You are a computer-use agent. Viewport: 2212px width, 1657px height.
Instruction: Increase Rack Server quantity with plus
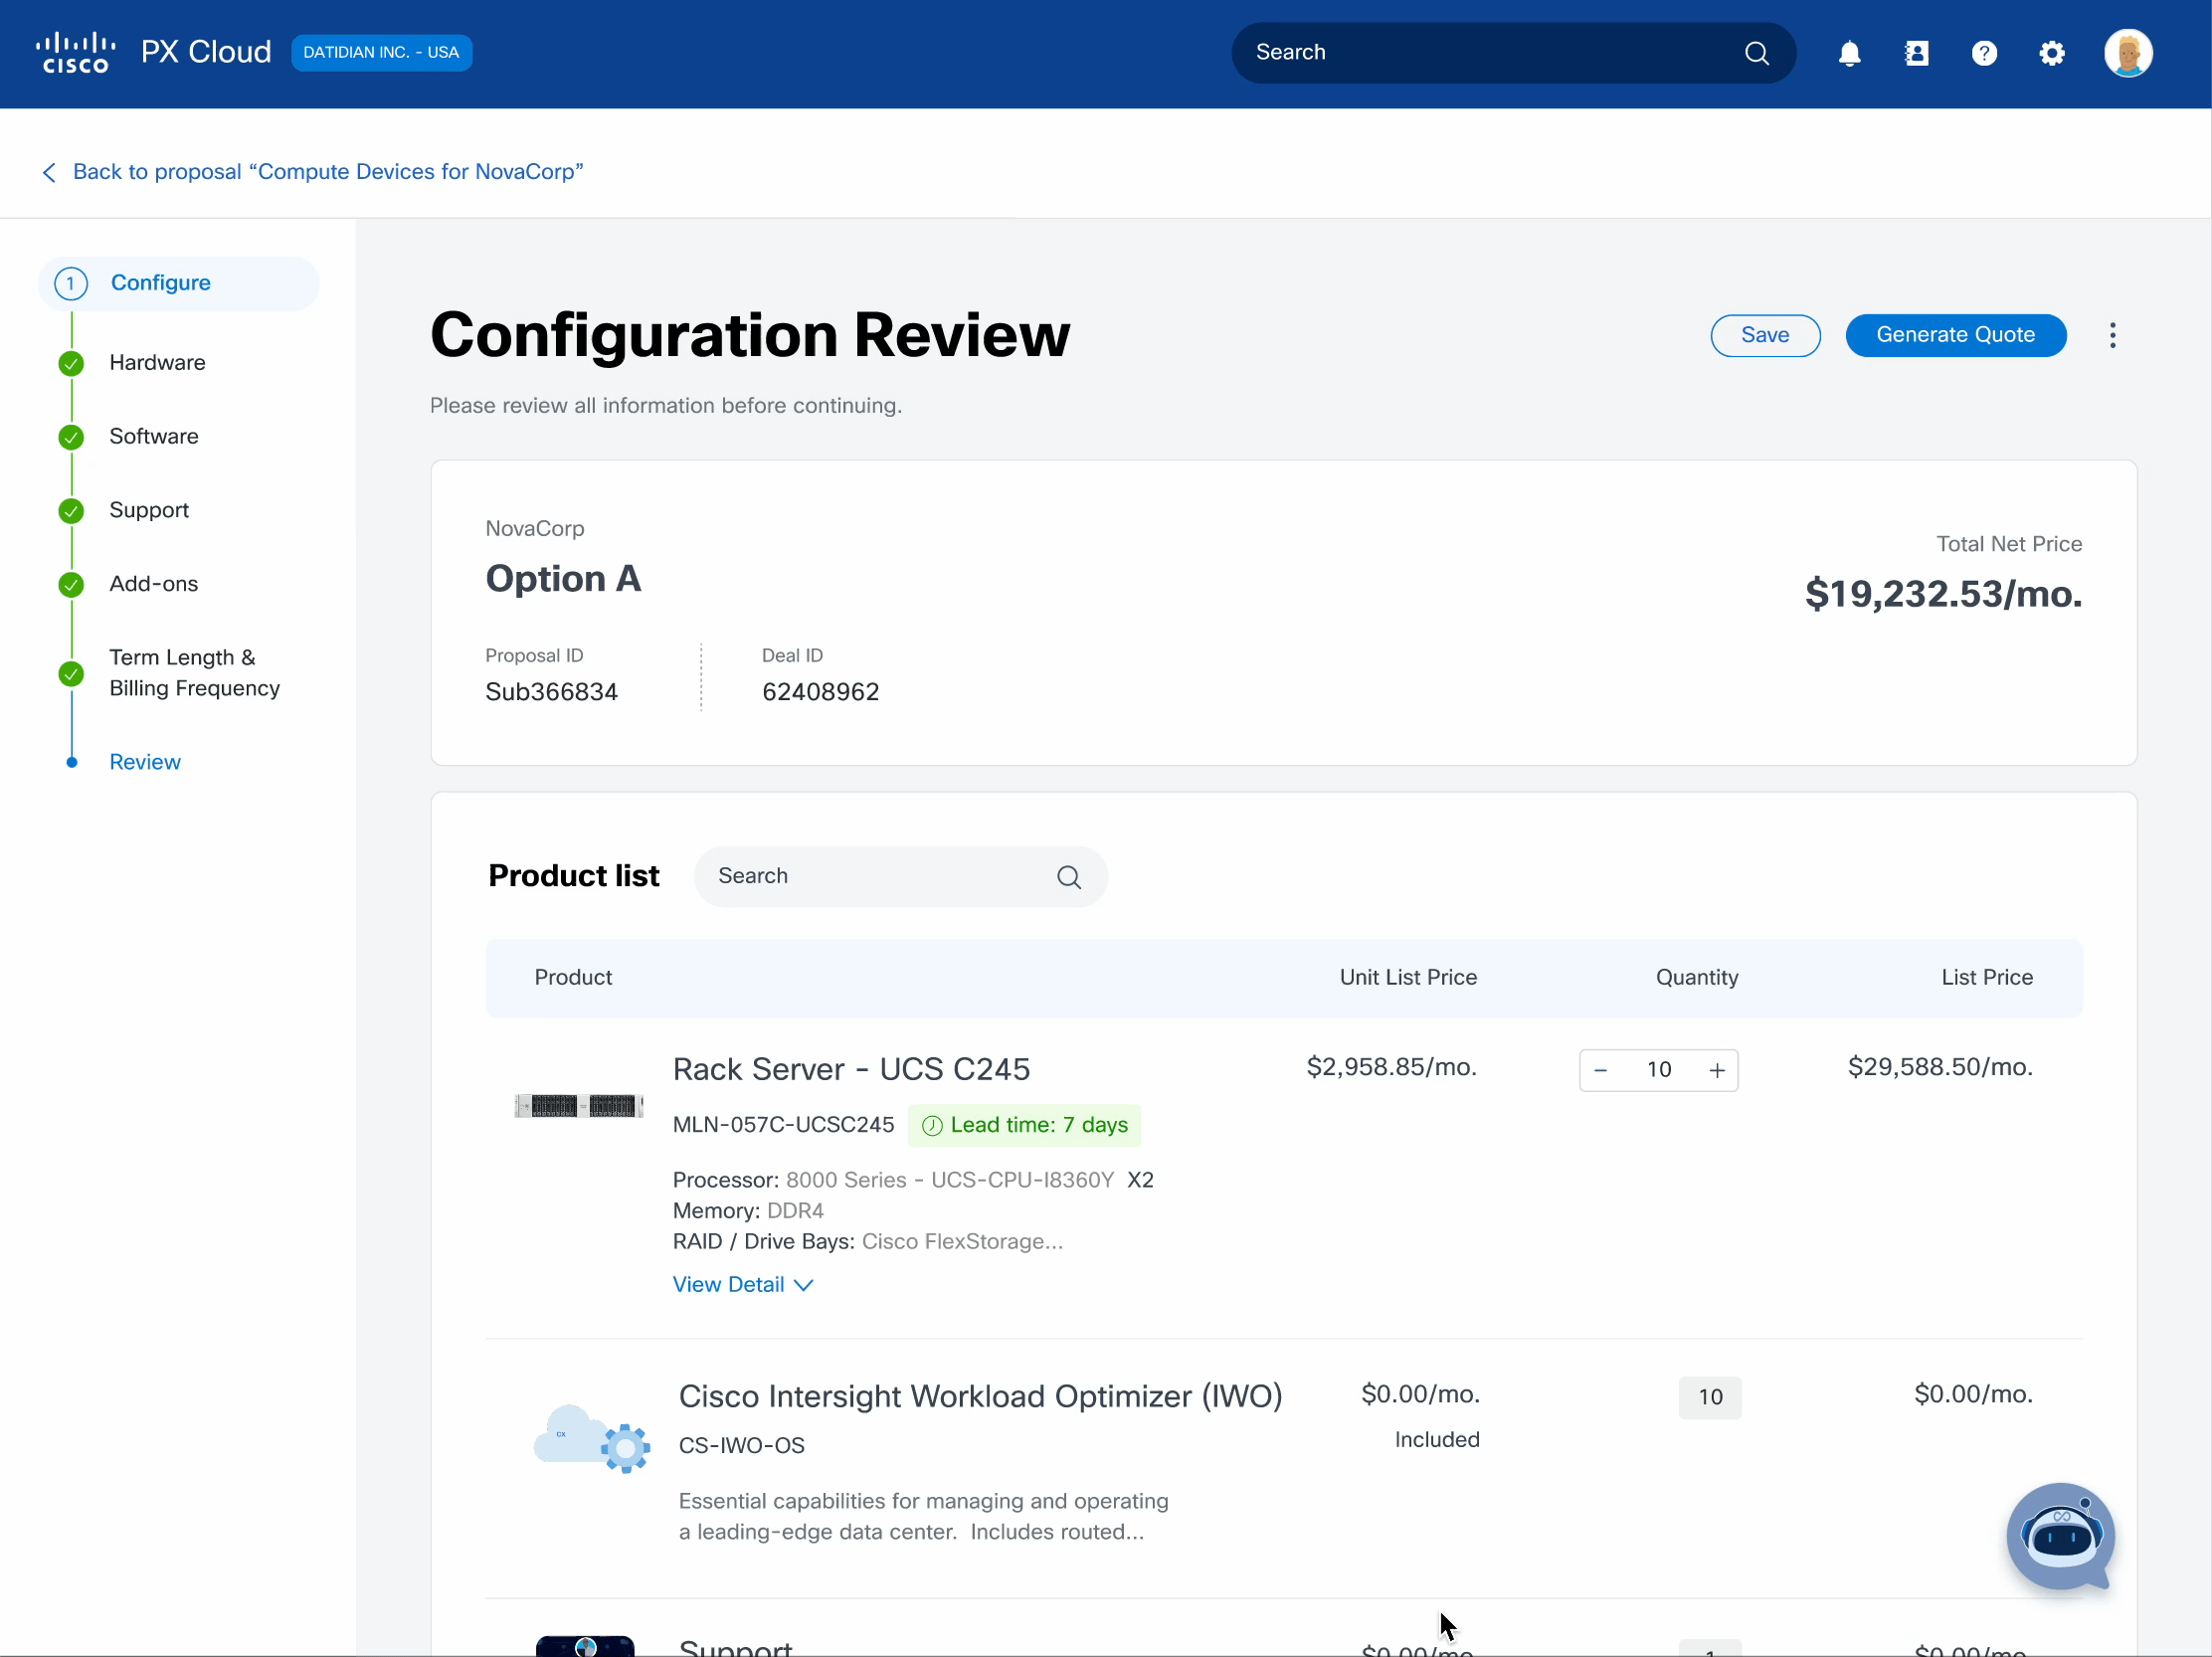(x=1717, y=1070)
